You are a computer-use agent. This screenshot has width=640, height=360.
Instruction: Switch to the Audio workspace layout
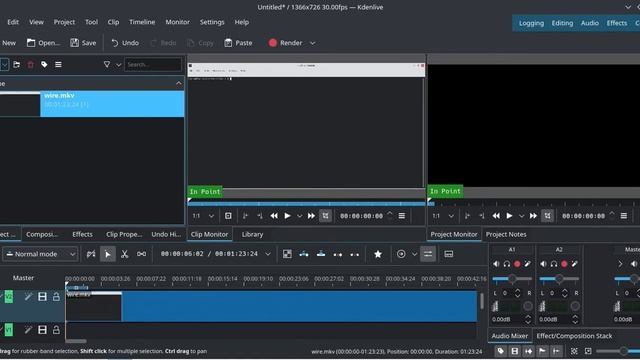click(590, 23)
